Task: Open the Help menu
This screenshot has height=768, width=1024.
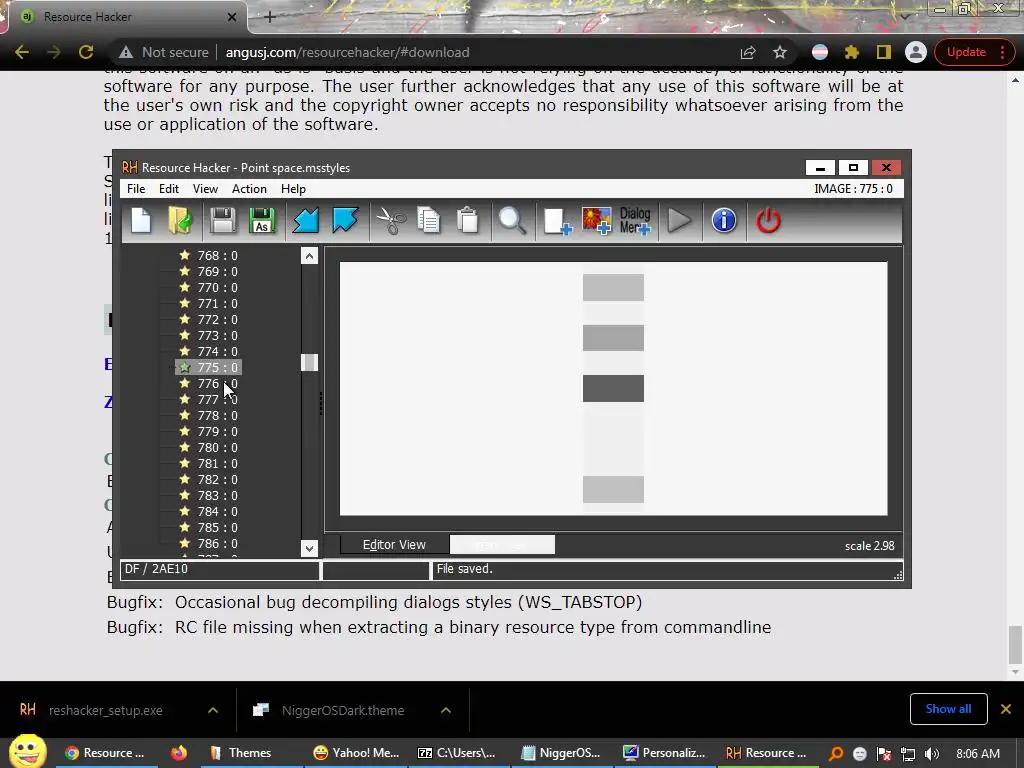Action: (x=293, y=189)
